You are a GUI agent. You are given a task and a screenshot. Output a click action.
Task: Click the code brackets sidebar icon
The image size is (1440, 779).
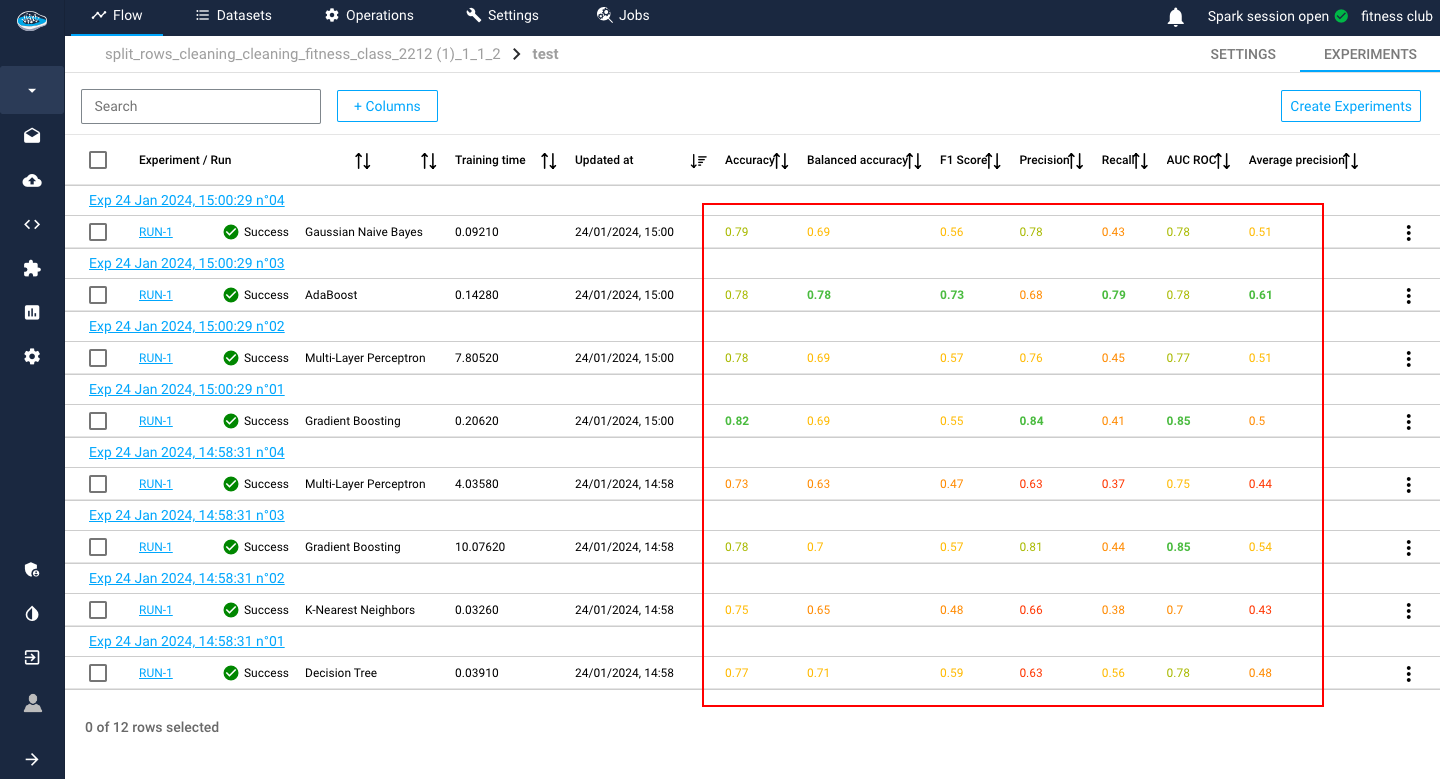coord(32,224)
